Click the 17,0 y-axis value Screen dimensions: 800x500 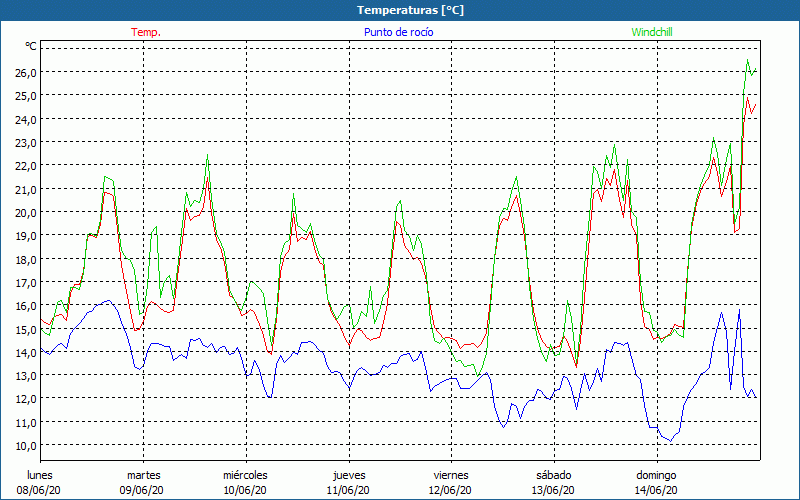pos(26,283)
